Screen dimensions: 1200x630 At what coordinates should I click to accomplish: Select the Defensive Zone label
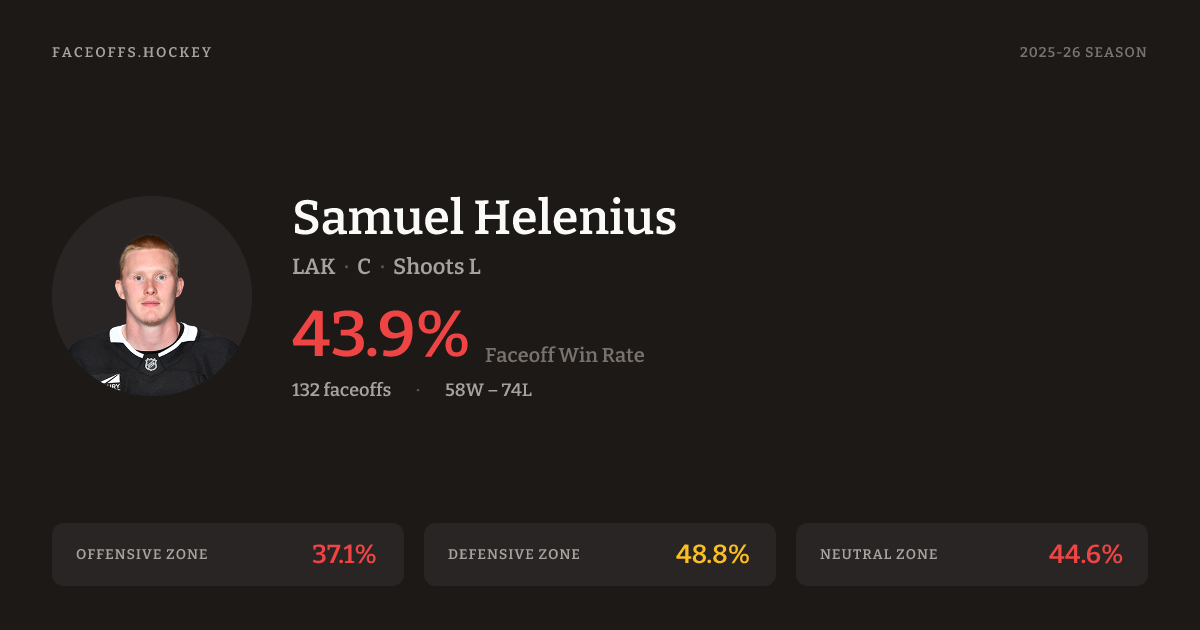(x=514, y=554)
